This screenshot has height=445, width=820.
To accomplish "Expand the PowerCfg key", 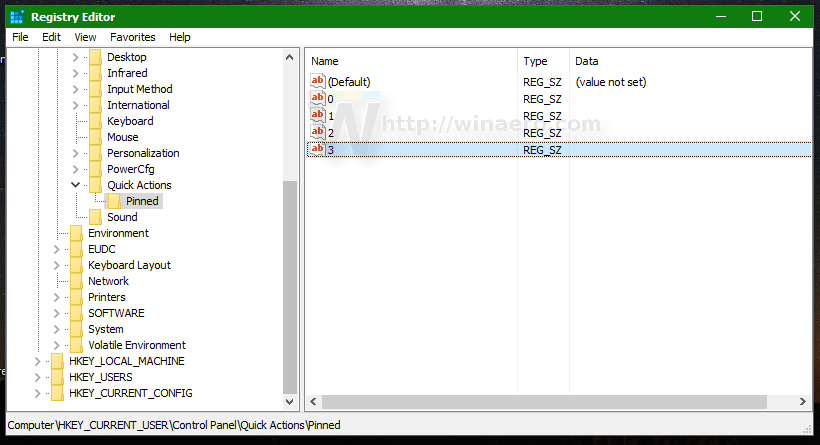I will pyautogui.click(x=75, y=169).
